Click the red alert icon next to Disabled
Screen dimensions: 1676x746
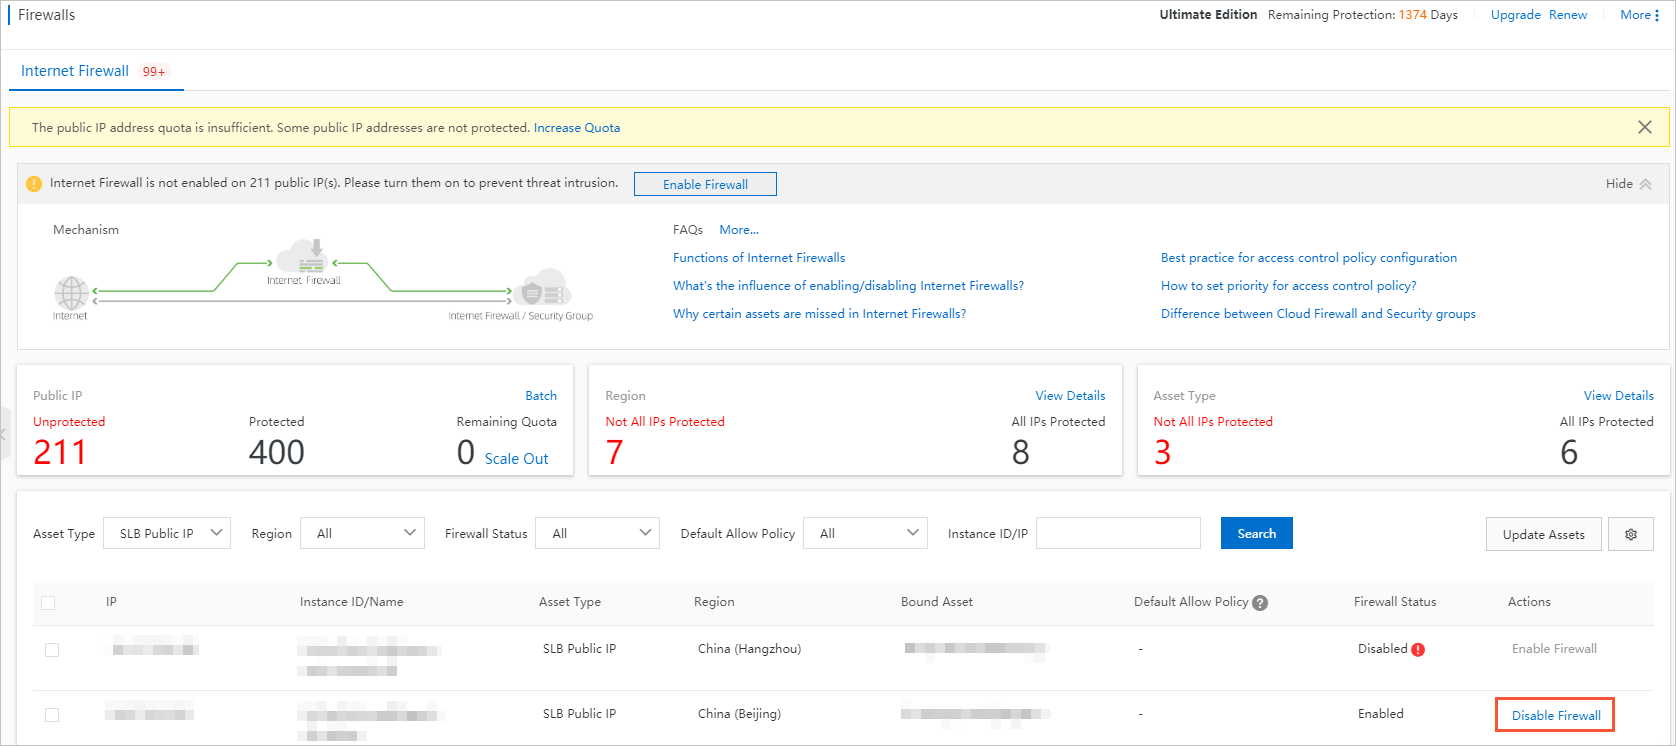[1418, 650]
